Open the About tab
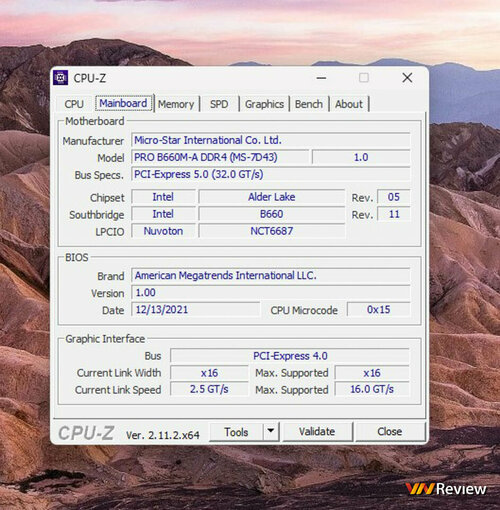The height and width of the screenshot is (510, 500). 349,104
